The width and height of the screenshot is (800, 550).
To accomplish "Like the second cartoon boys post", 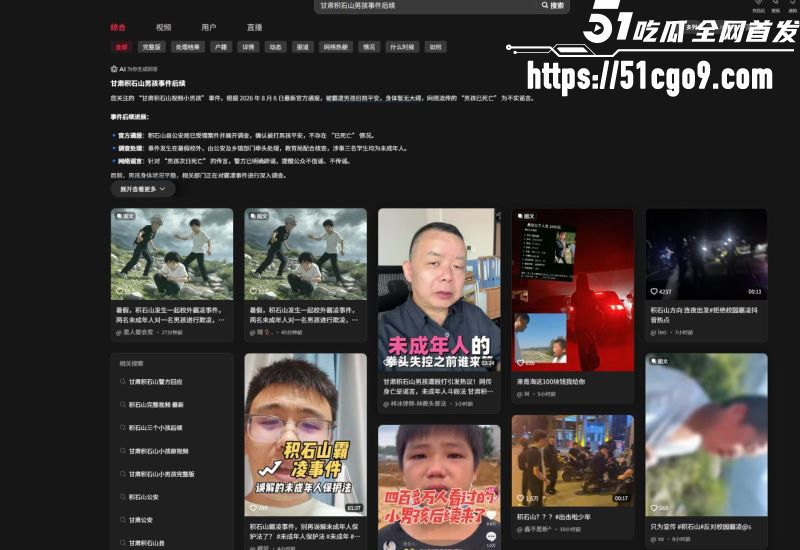I will click(x=254, y=291).
